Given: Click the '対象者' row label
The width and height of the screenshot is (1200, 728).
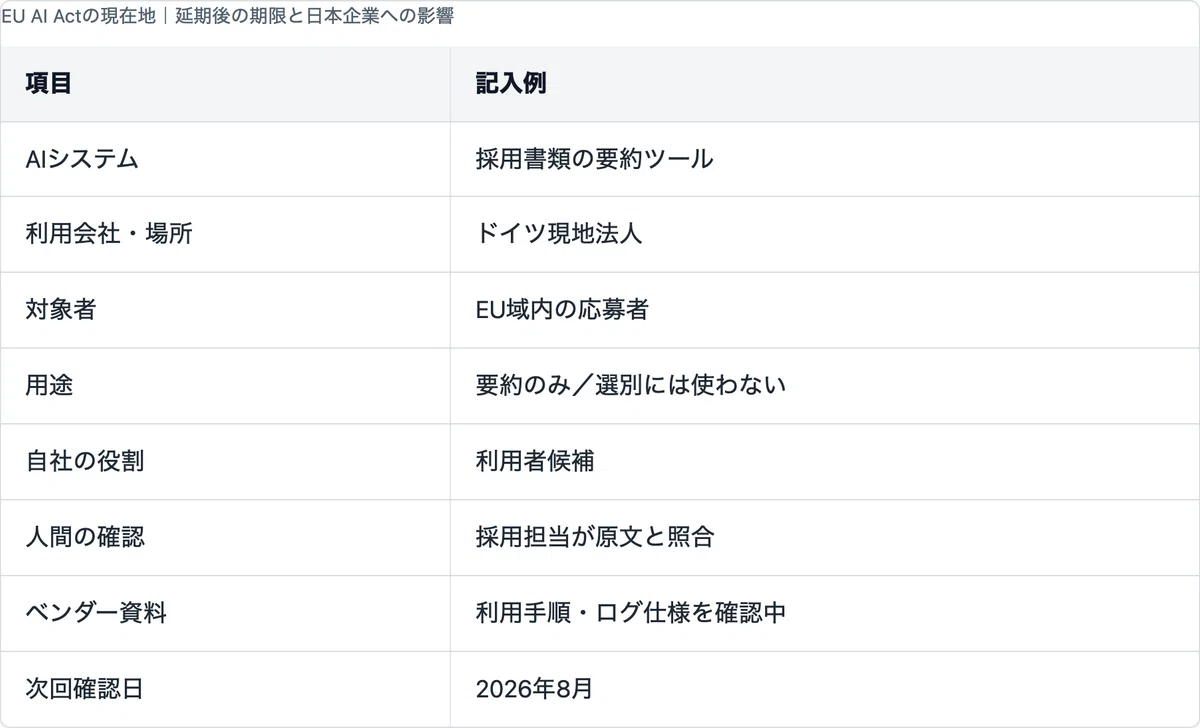Looking at the screenshot, I should click(61, 310).
